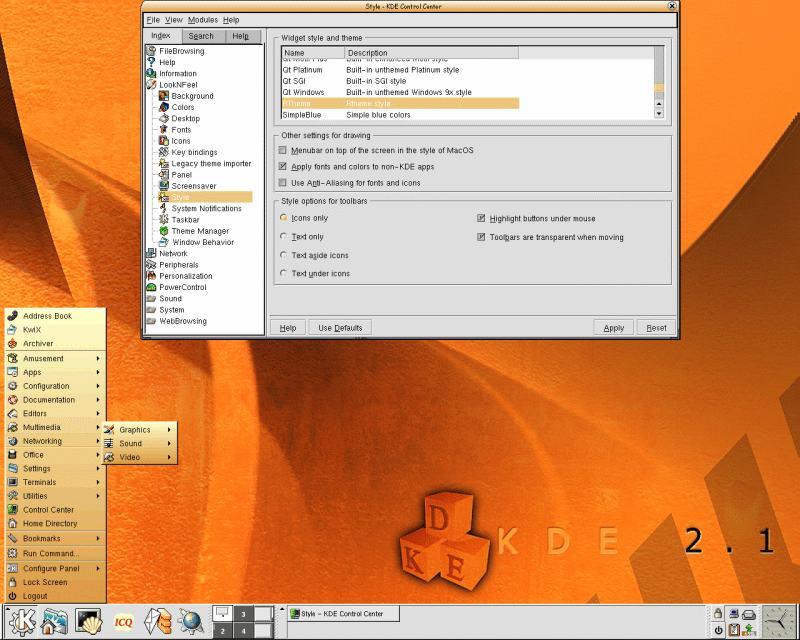Open the Colors module

point(177,107)
